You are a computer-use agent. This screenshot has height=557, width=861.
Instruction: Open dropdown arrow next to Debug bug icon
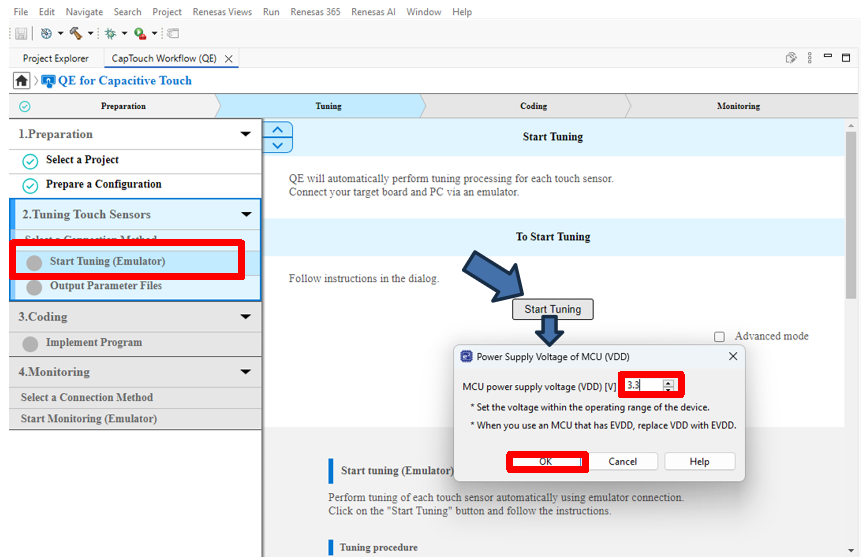(124, 34)
